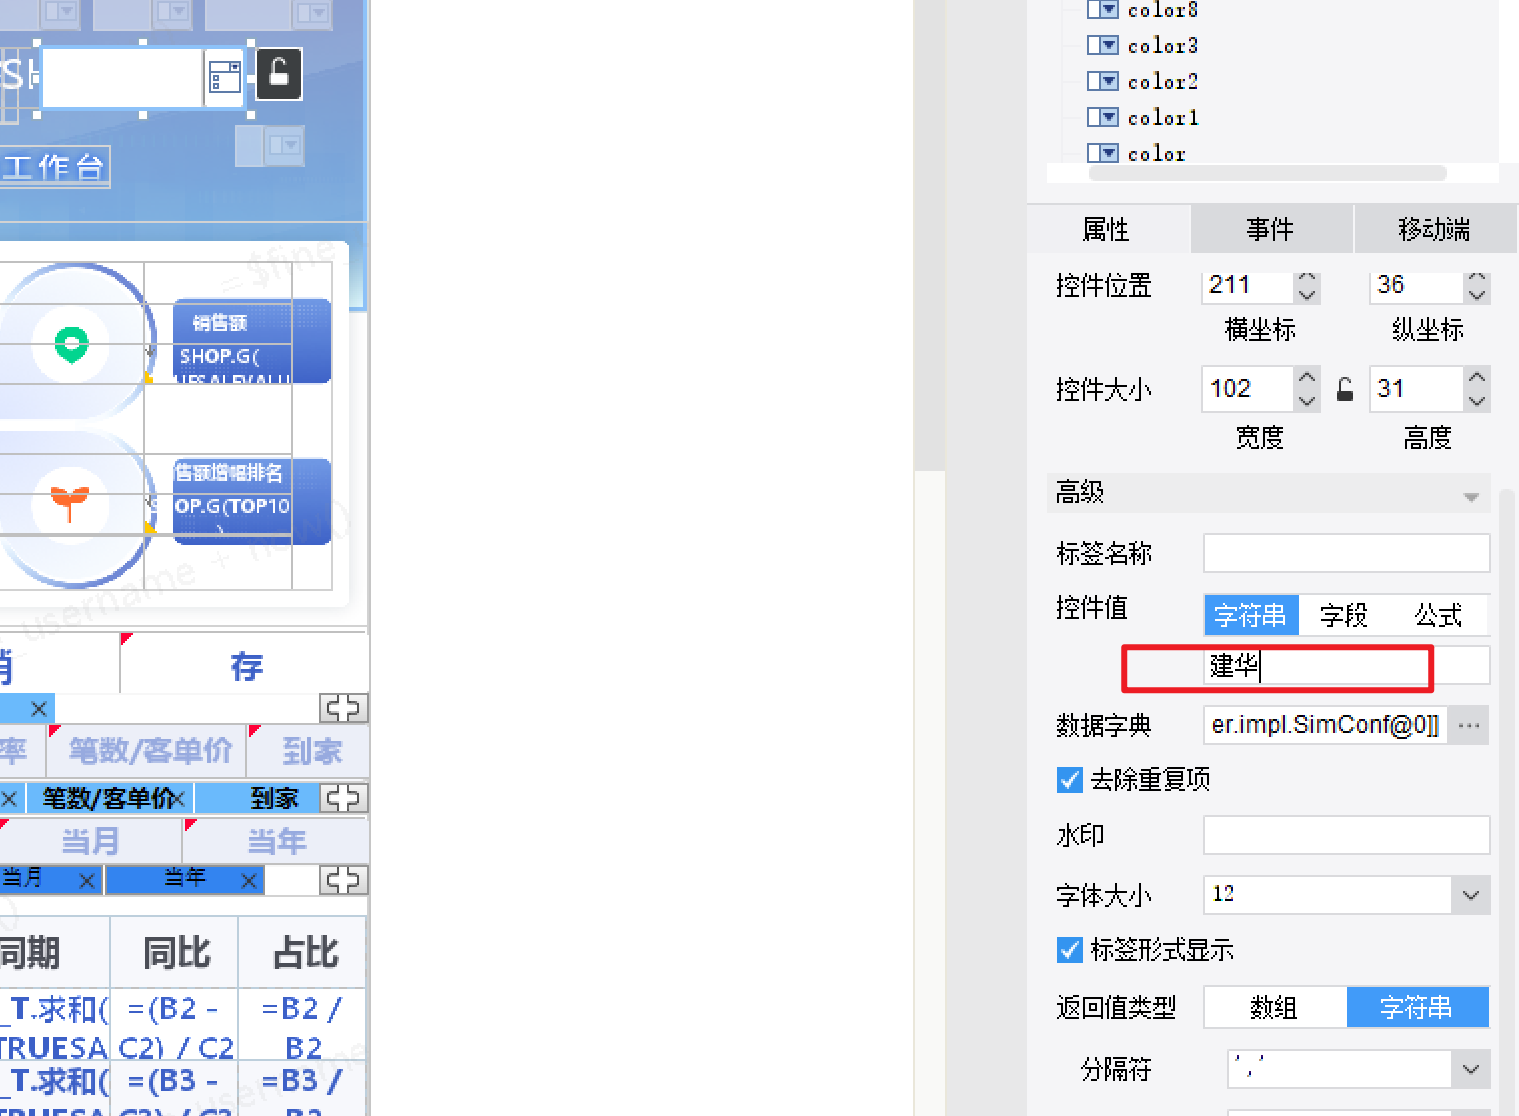Click the orange sprout icon
The image size is (1519, 1116).
coord(69,503)
